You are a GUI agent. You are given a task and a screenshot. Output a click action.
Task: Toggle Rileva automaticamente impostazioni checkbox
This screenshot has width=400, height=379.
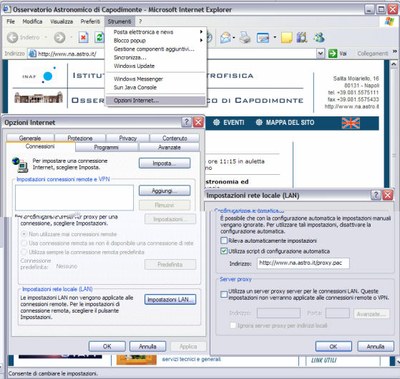click(224, 240)
